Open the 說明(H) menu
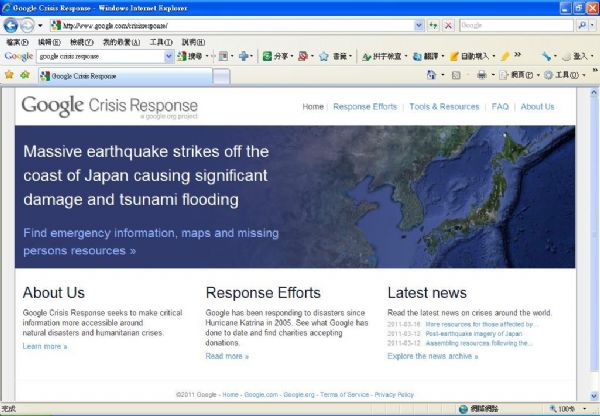Viewport: 600px width, 416px height. [193, 42]
